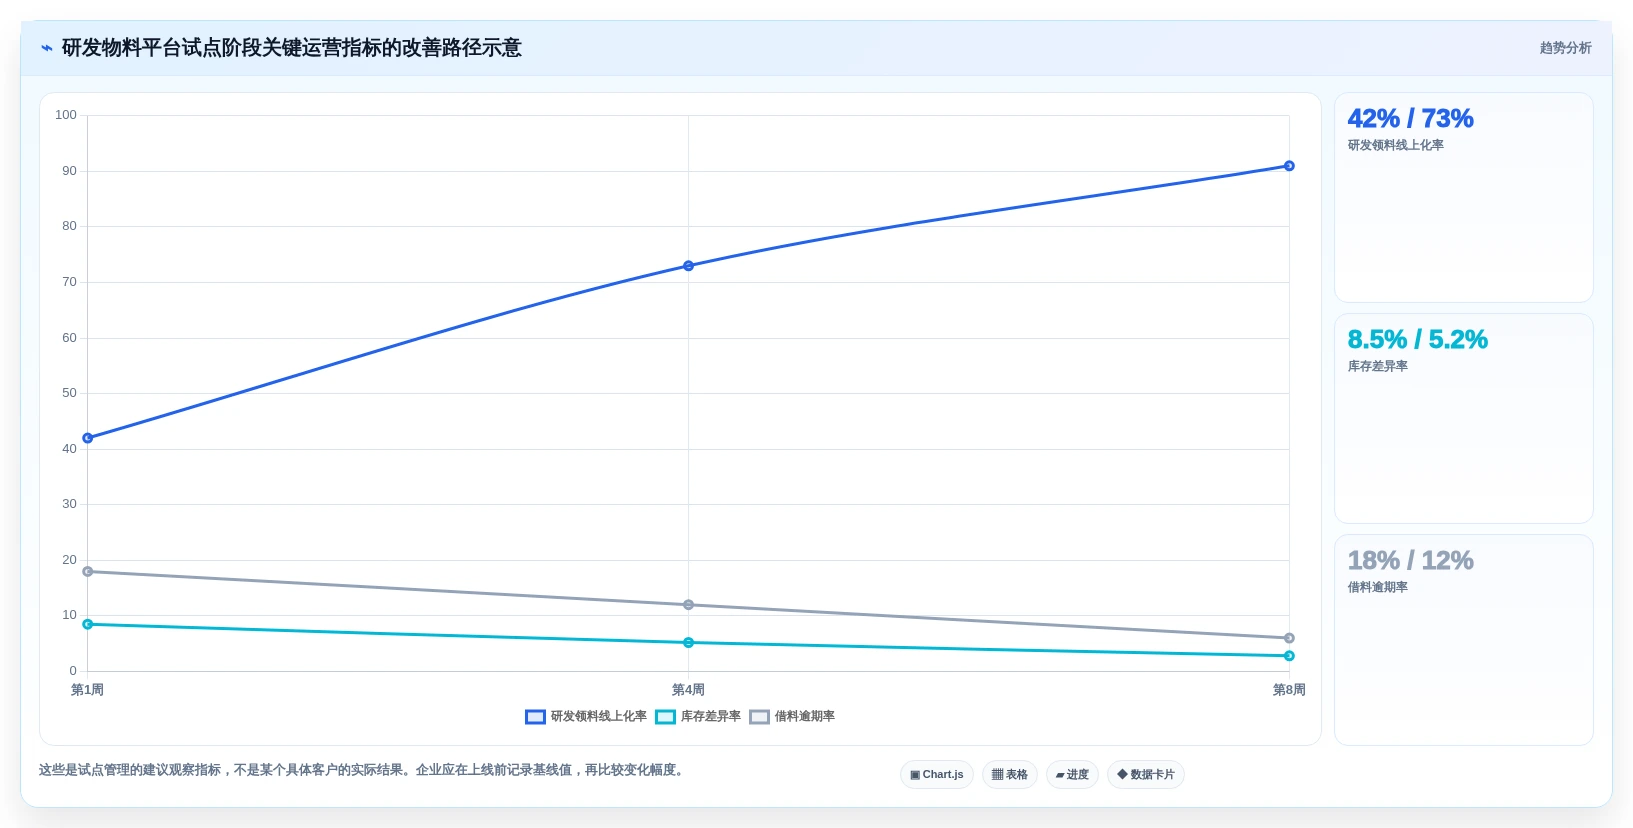
Task: Click the cyan line point at 第4周
Action: click(688, 643)
